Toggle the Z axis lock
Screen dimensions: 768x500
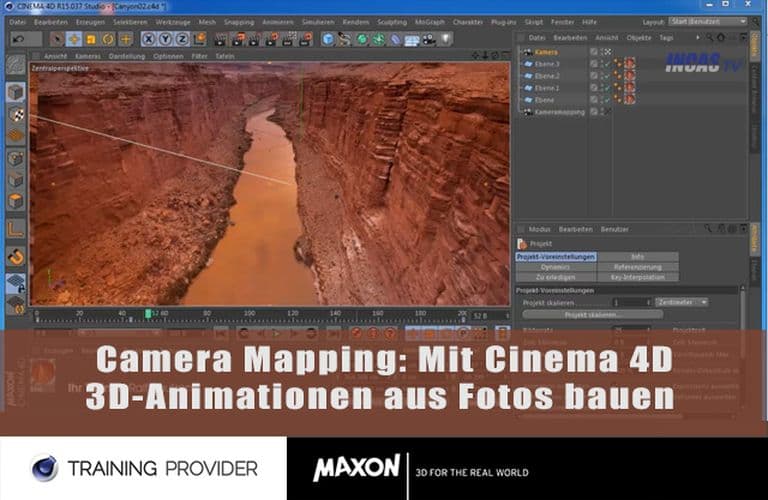182,39
